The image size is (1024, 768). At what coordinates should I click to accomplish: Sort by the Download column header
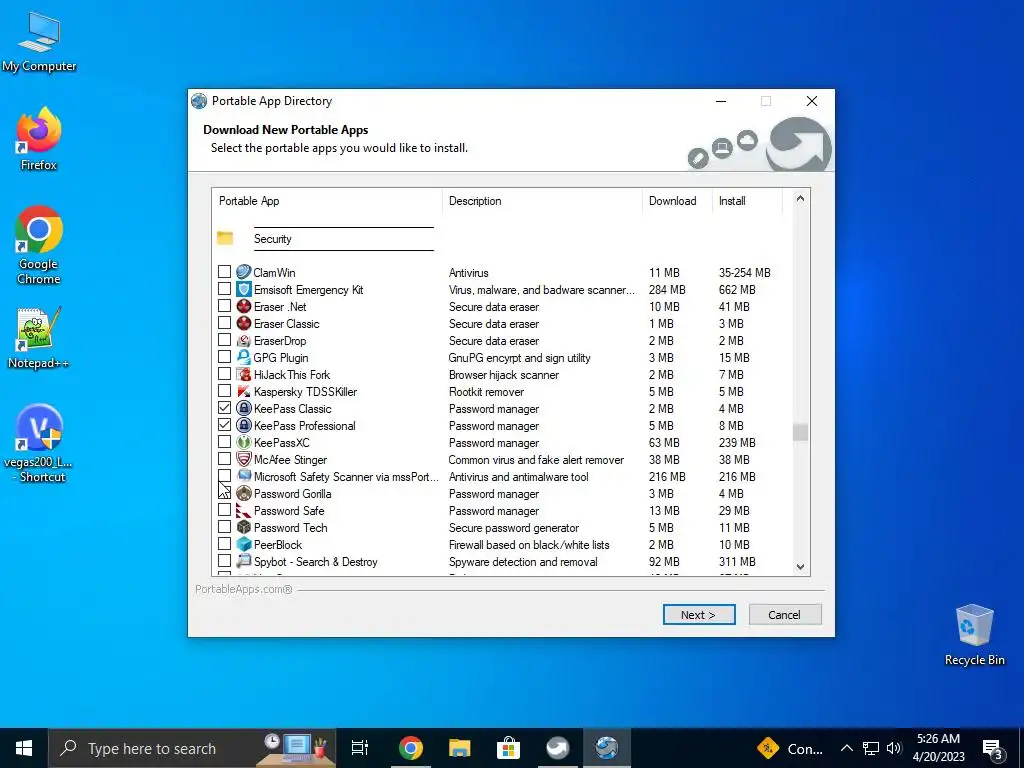(677, 200)
